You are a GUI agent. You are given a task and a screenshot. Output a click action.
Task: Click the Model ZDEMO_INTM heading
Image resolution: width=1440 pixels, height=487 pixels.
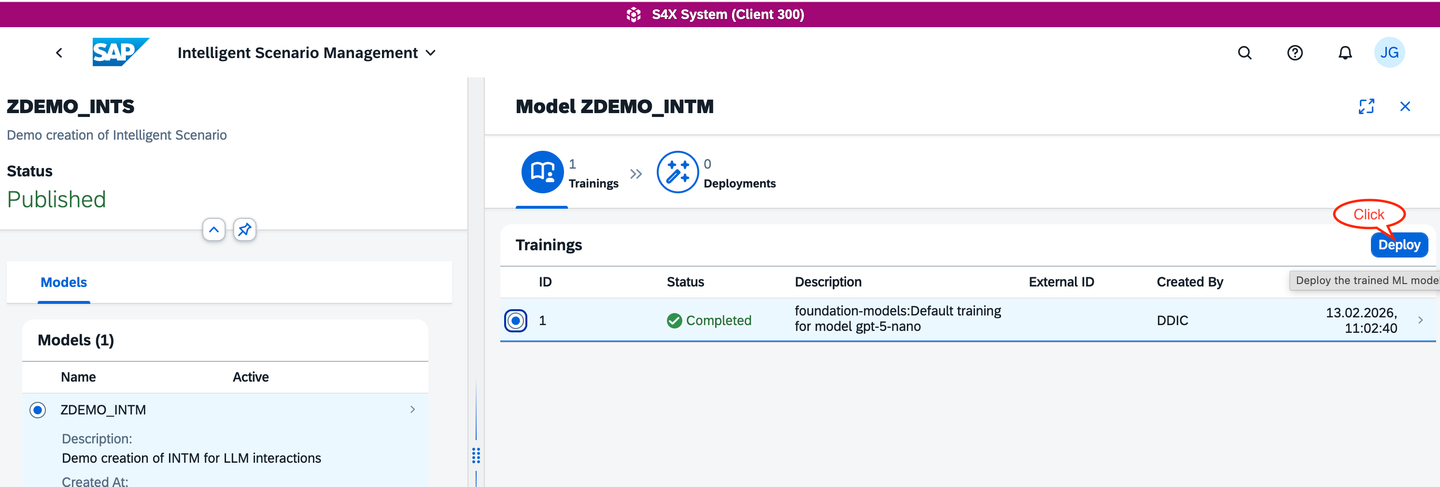tap(615, 106)
